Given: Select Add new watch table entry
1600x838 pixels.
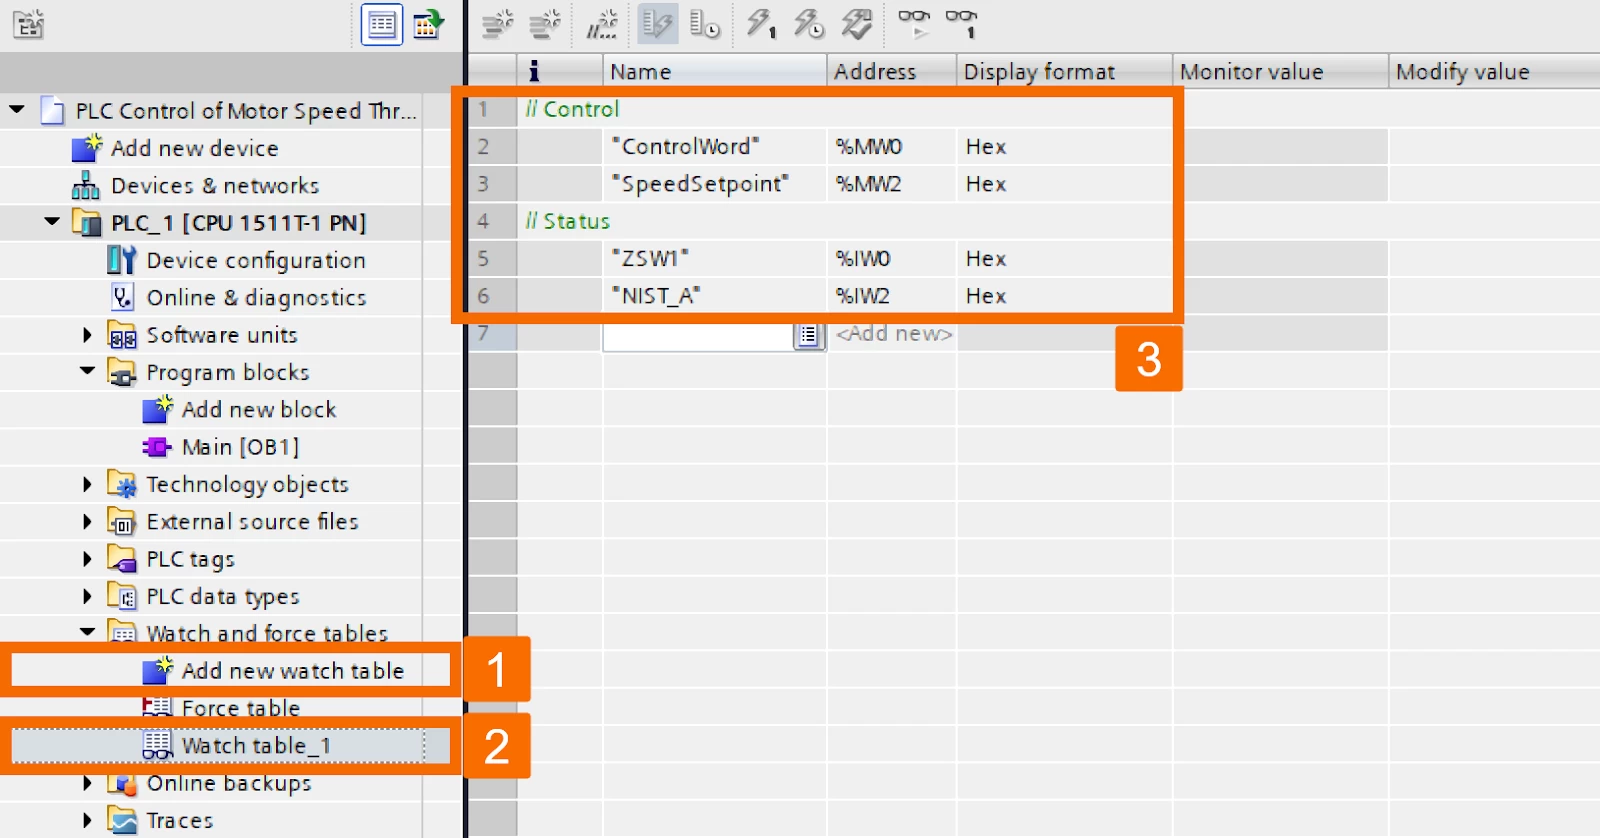Looking at the screenshot, I should tap(293, 670).
